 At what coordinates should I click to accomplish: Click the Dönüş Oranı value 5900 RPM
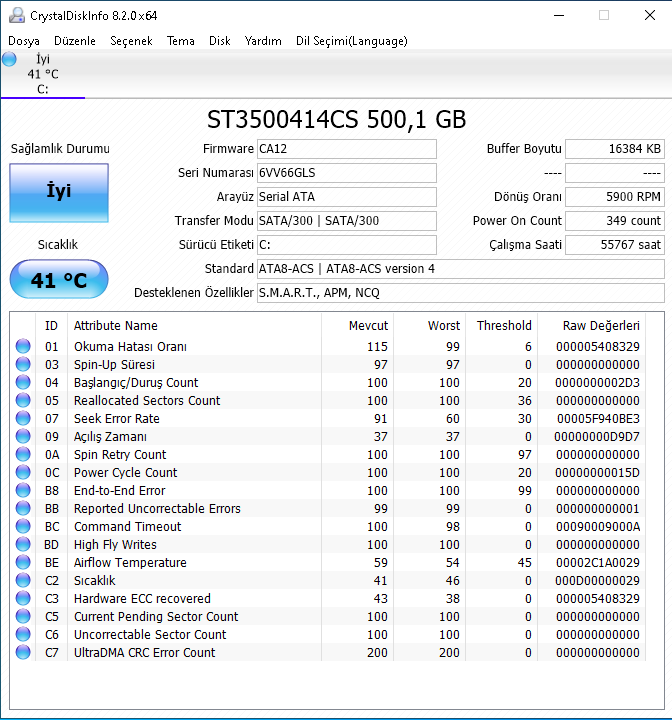(x=615, y=197)
